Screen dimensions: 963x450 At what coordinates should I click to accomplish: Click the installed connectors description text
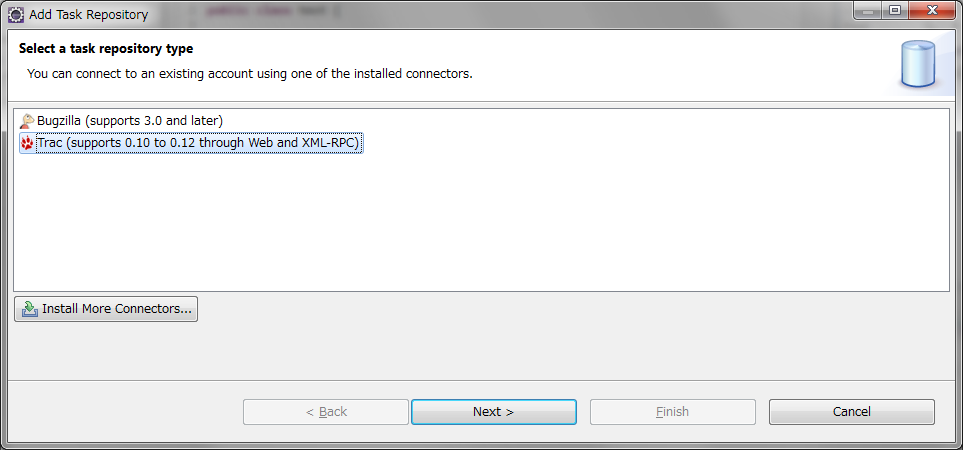pos(249,74)
